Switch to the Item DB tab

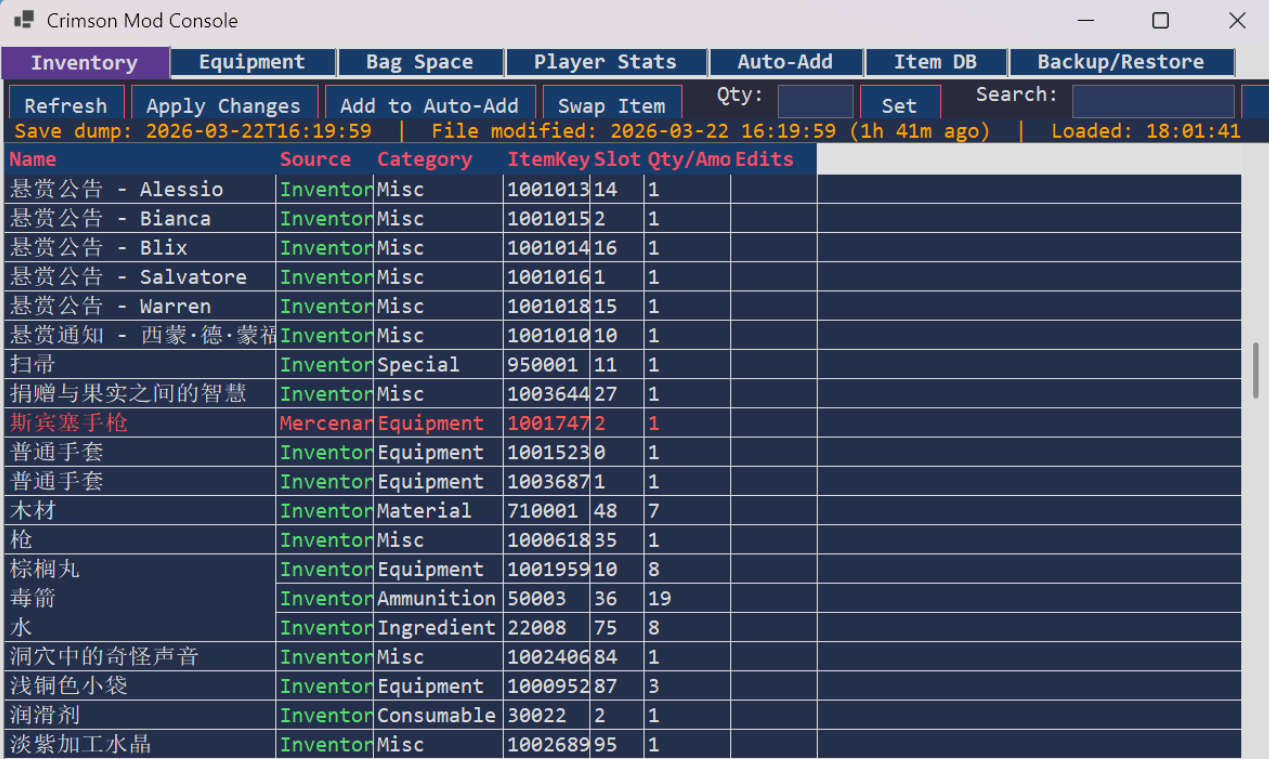coord(935,62)
